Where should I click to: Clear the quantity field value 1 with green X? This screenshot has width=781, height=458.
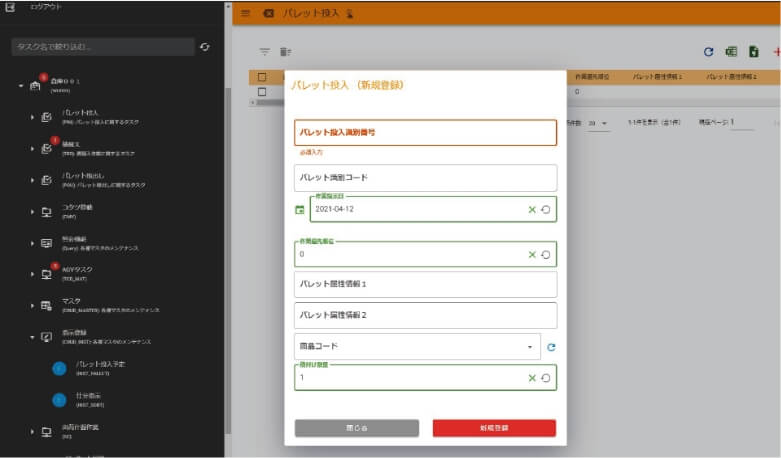532,378
